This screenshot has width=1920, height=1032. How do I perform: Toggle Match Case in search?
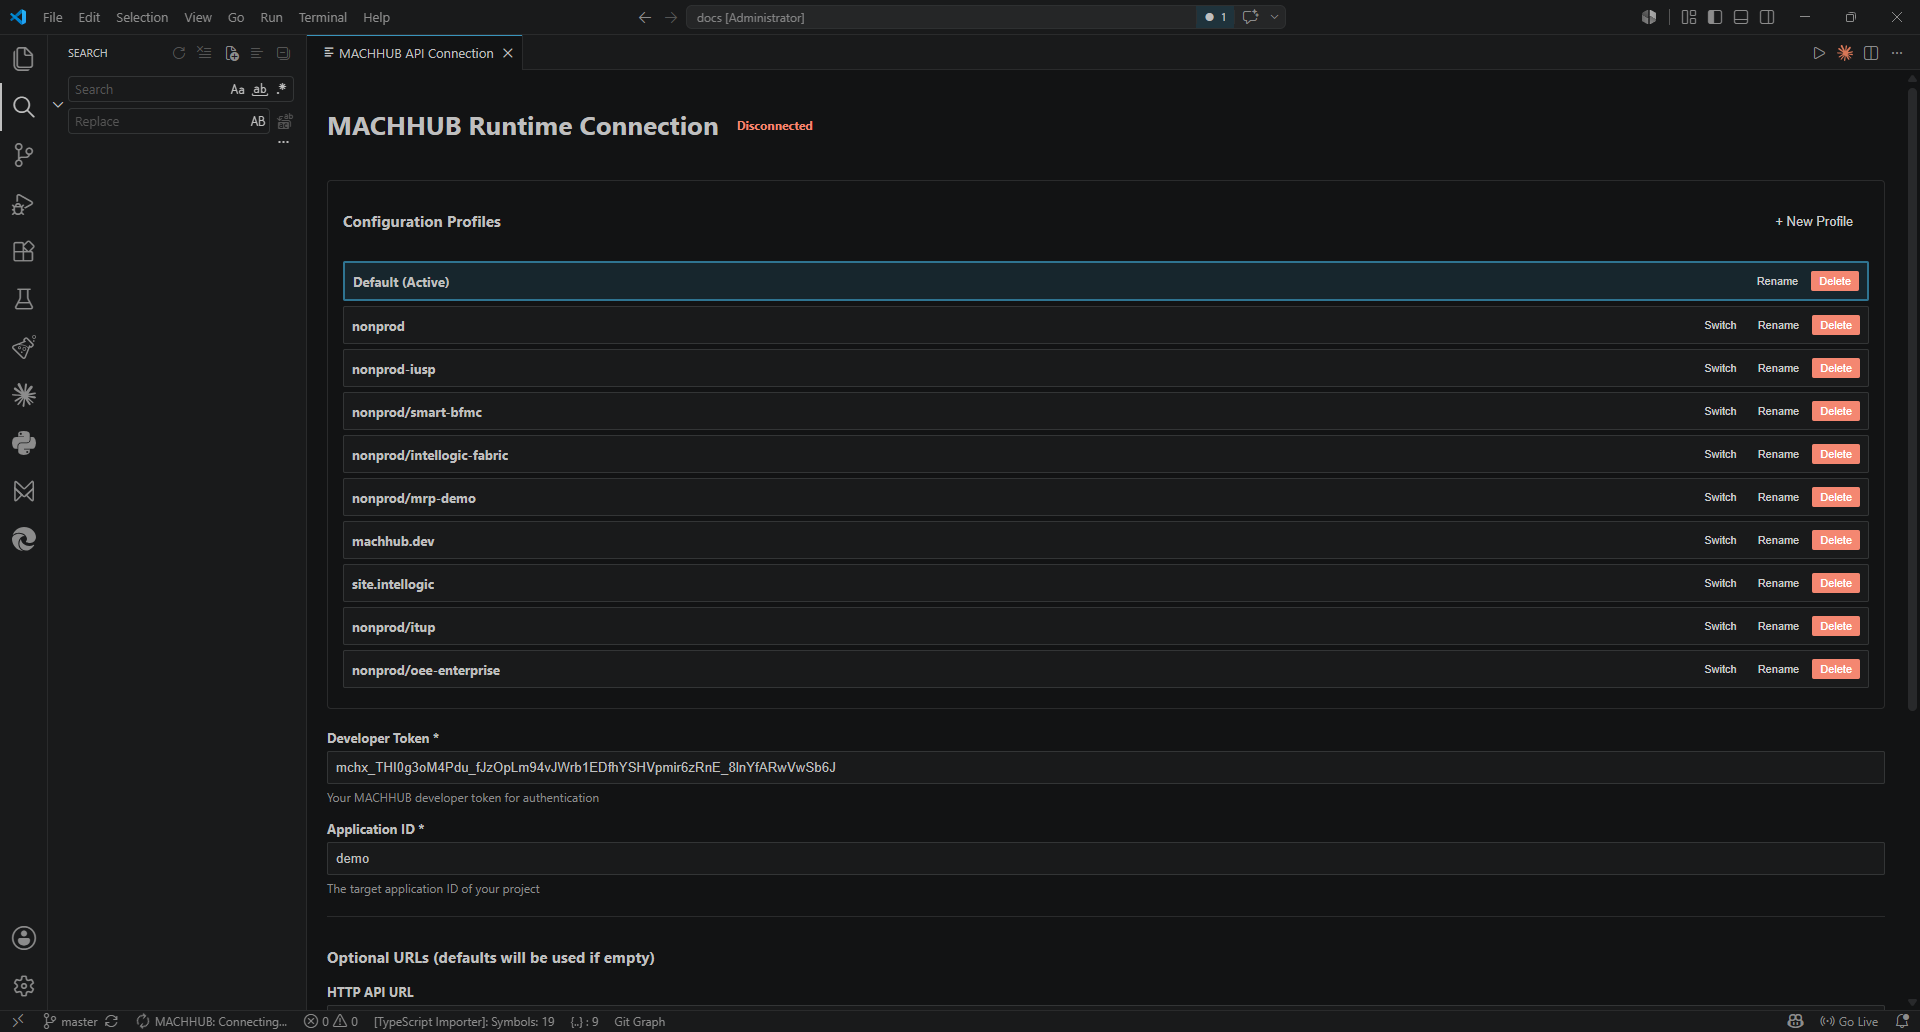pos(237,89)
